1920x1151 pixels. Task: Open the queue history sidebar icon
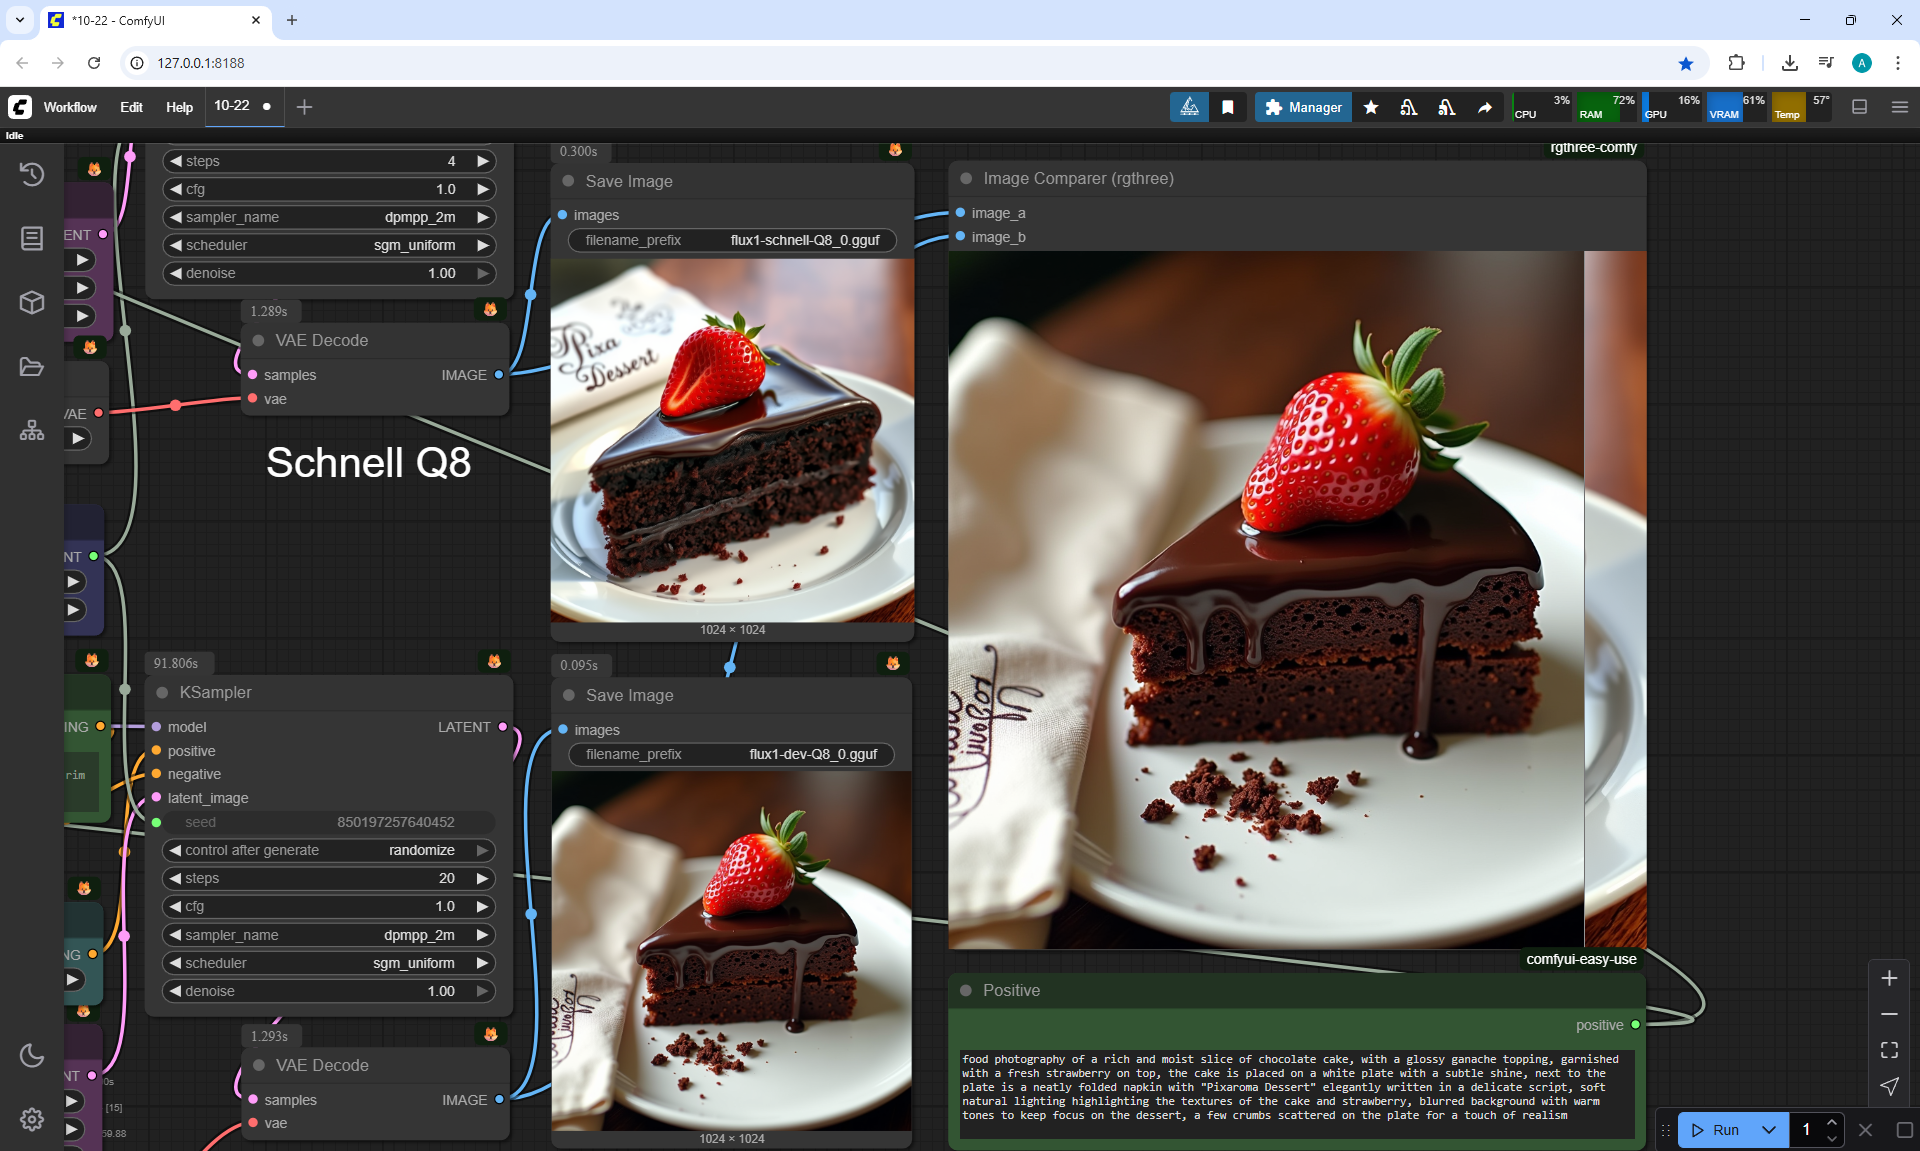[32, 174]
